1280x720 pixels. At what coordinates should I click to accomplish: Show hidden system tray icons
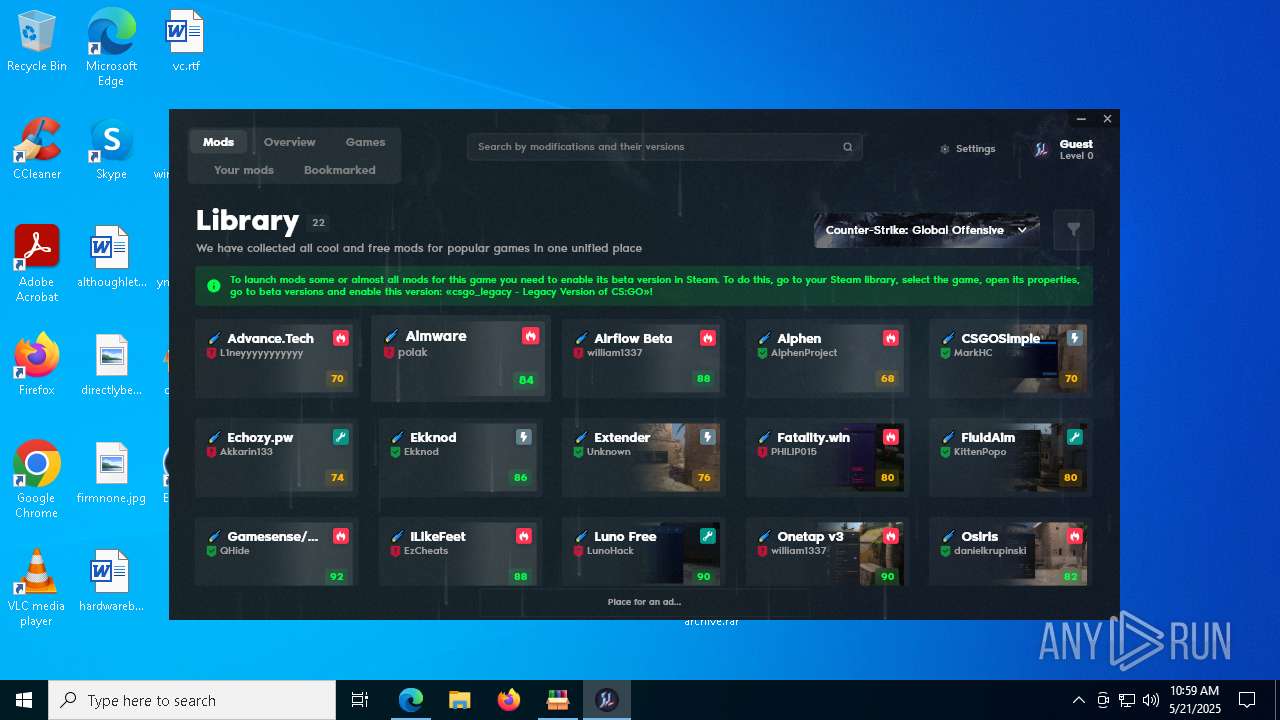(x=1078, y=700)
